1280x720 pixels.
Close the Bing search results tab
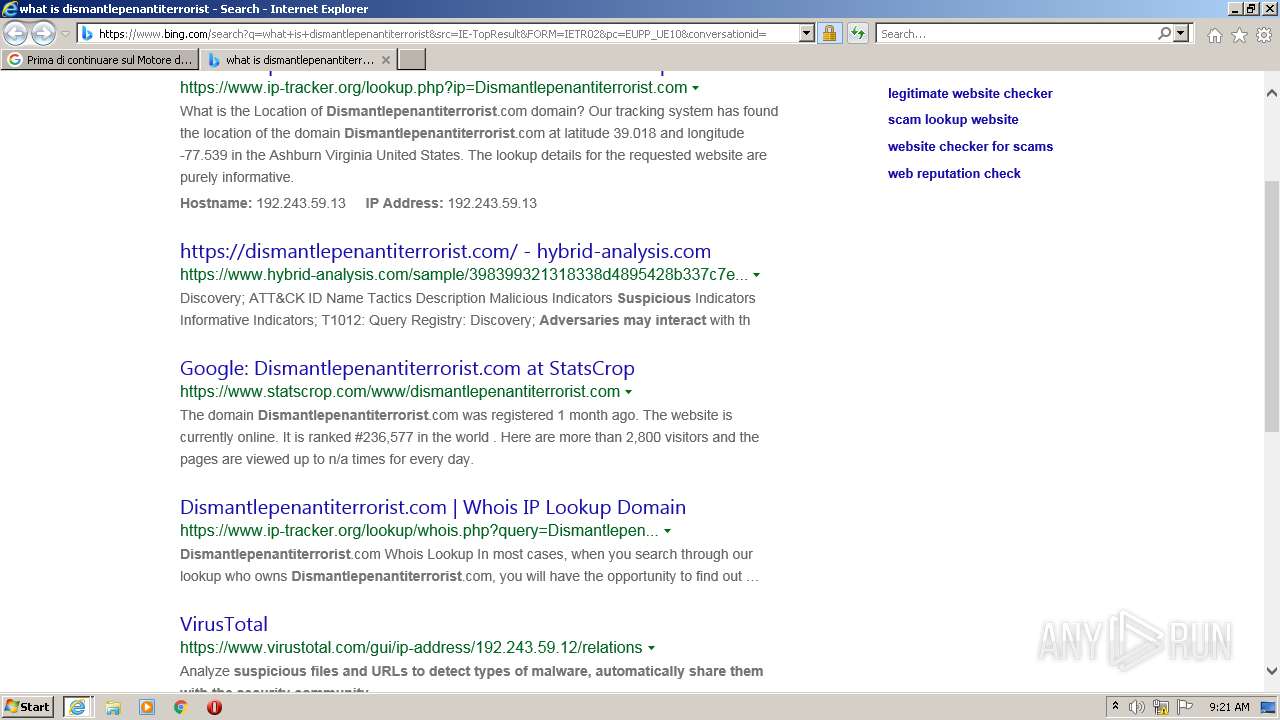click(386, 60)
